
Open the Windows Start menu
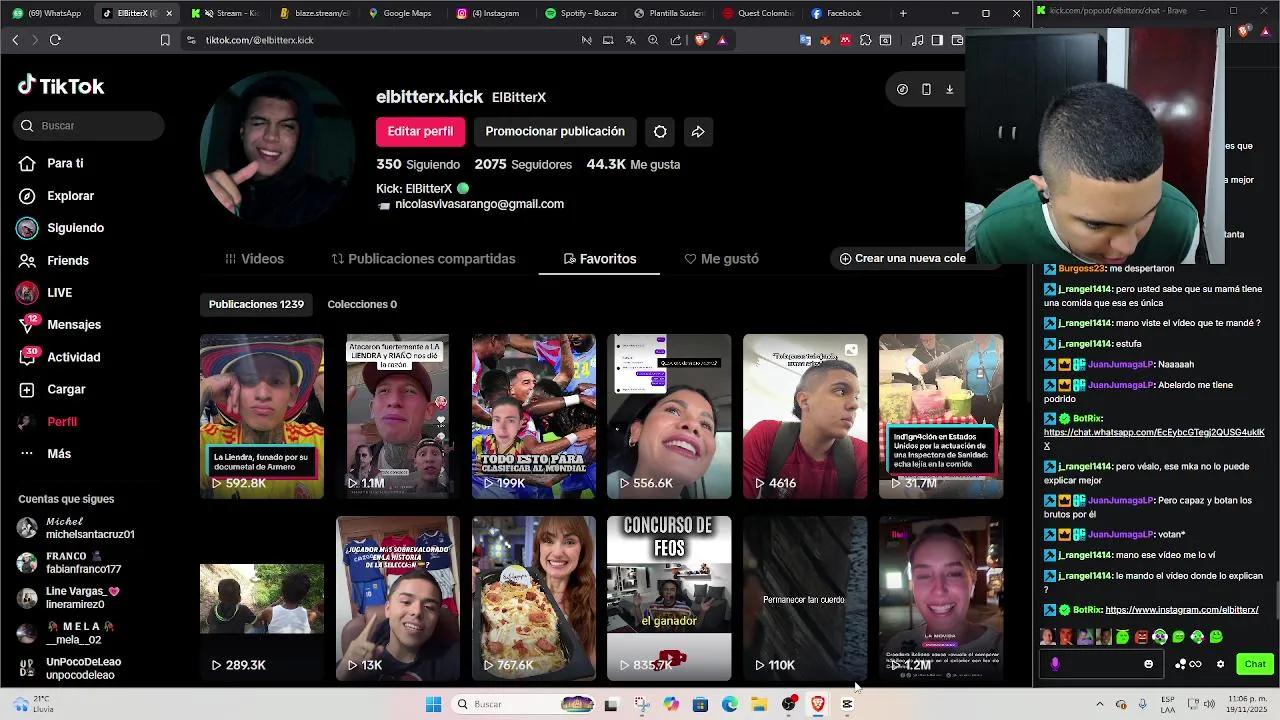tap(433, 704)
